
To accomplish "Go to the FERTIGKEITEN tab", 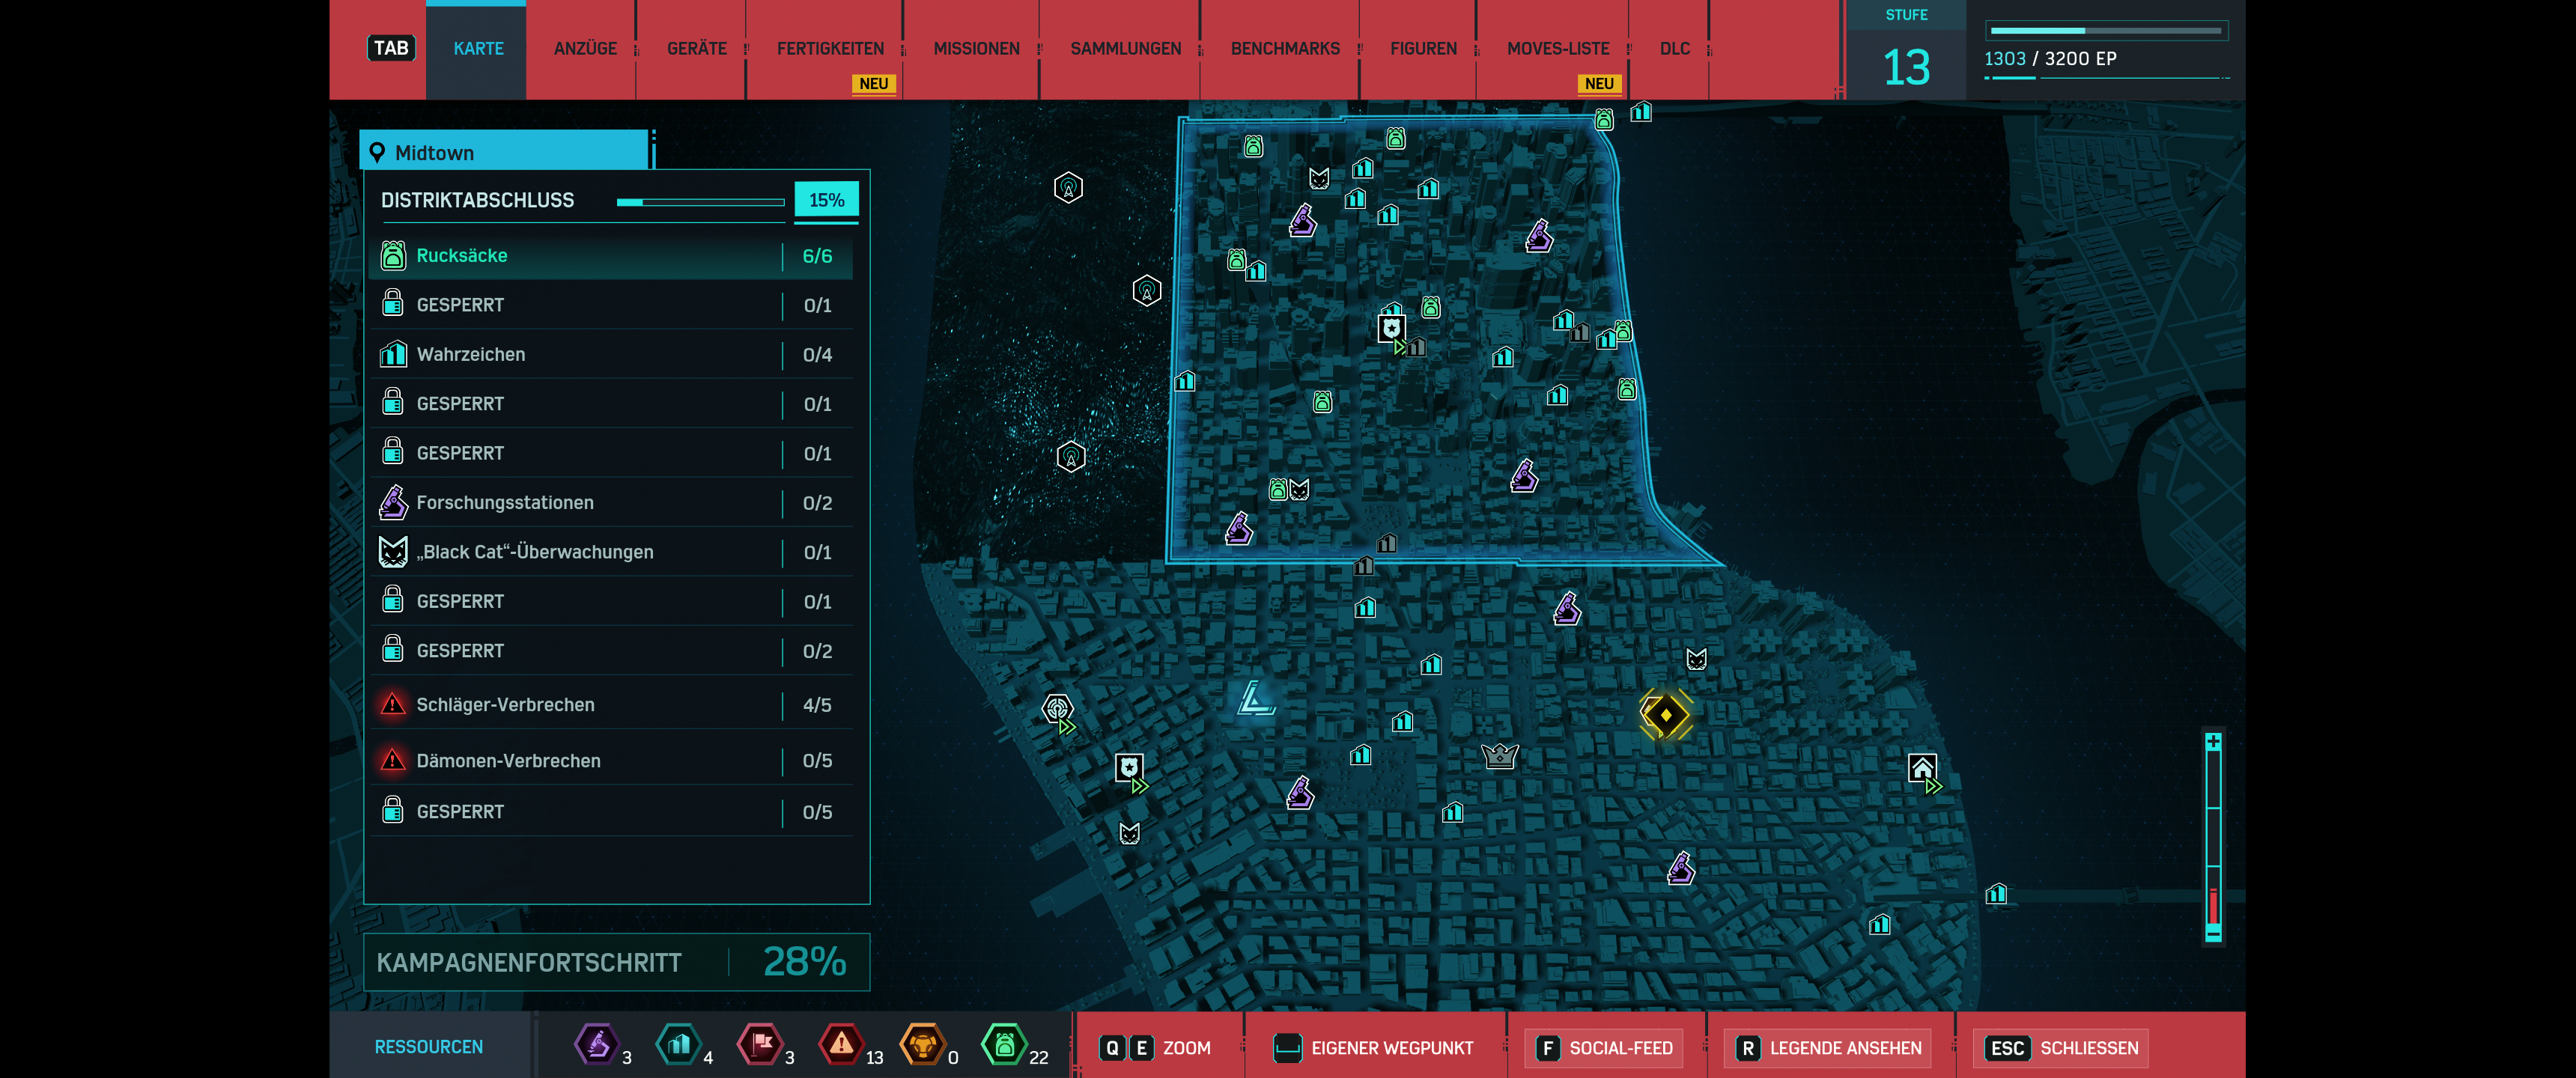I will point(830,49).
